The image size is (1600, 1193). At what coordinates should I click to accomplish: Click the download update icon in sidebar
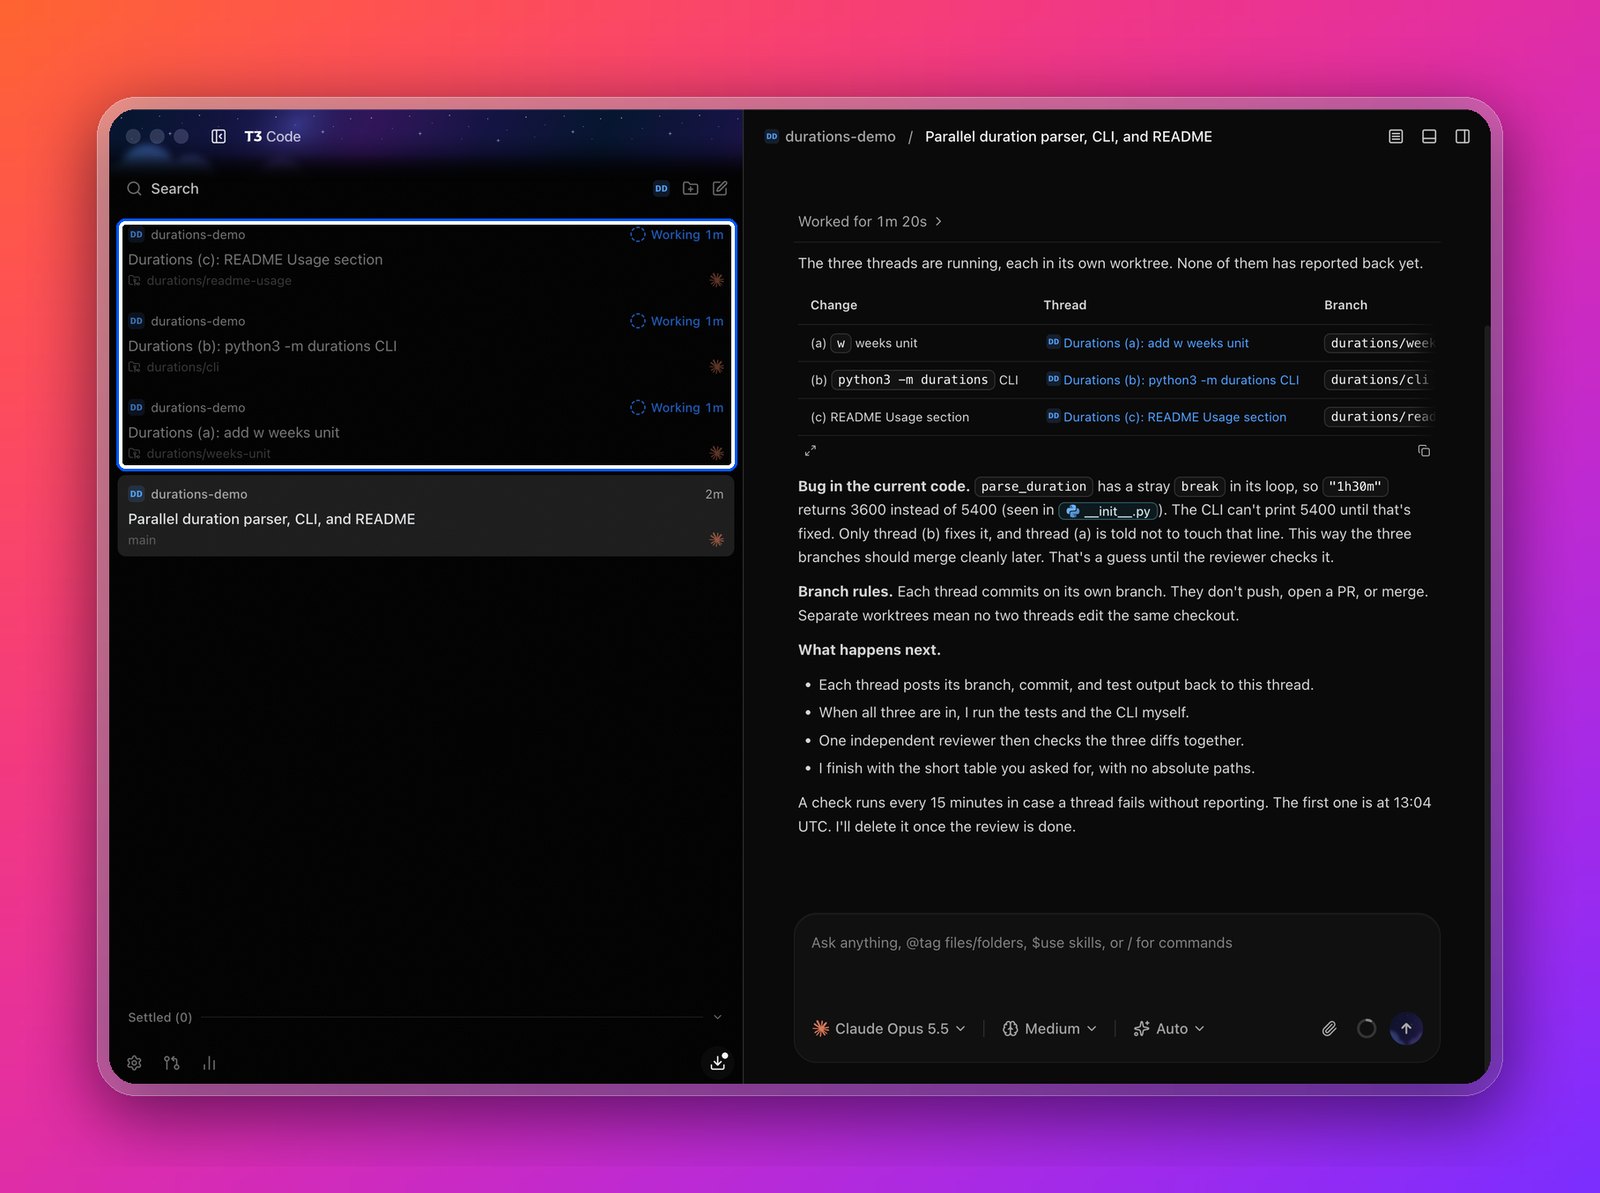tap(718, 1062)
